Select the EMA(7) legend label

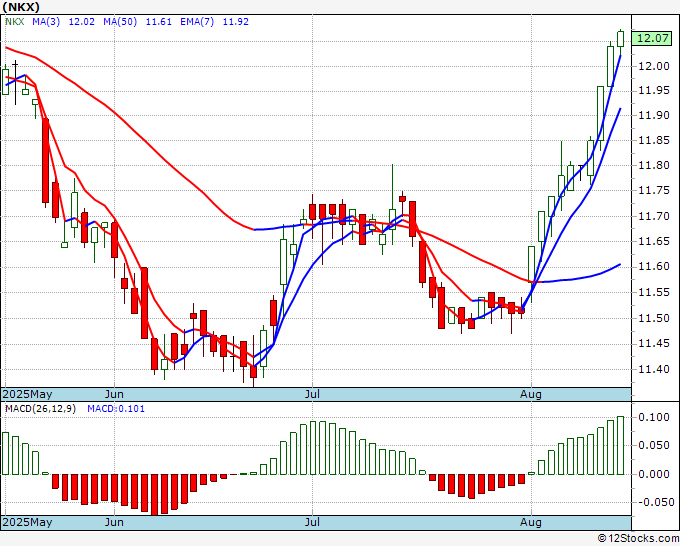pyautogui.click(x=197, y=22)
